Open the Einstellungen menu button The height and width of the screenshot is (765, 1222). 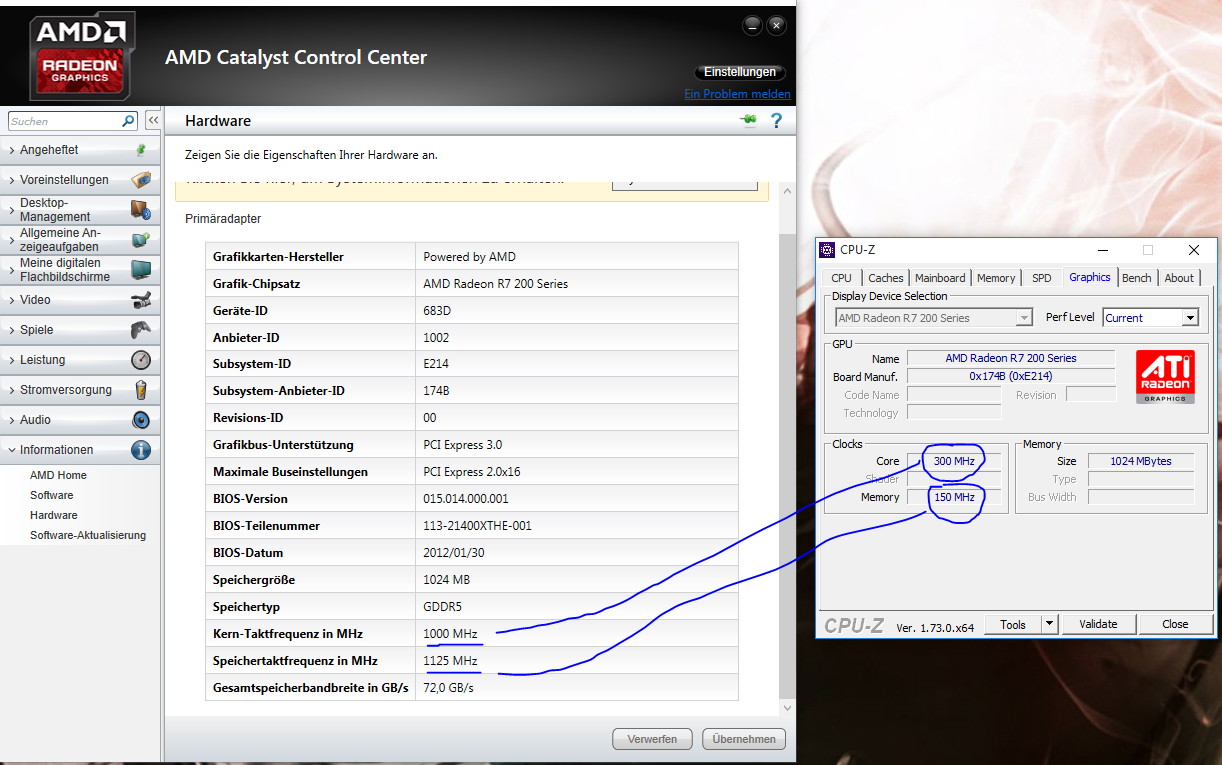tap(740, 72)
